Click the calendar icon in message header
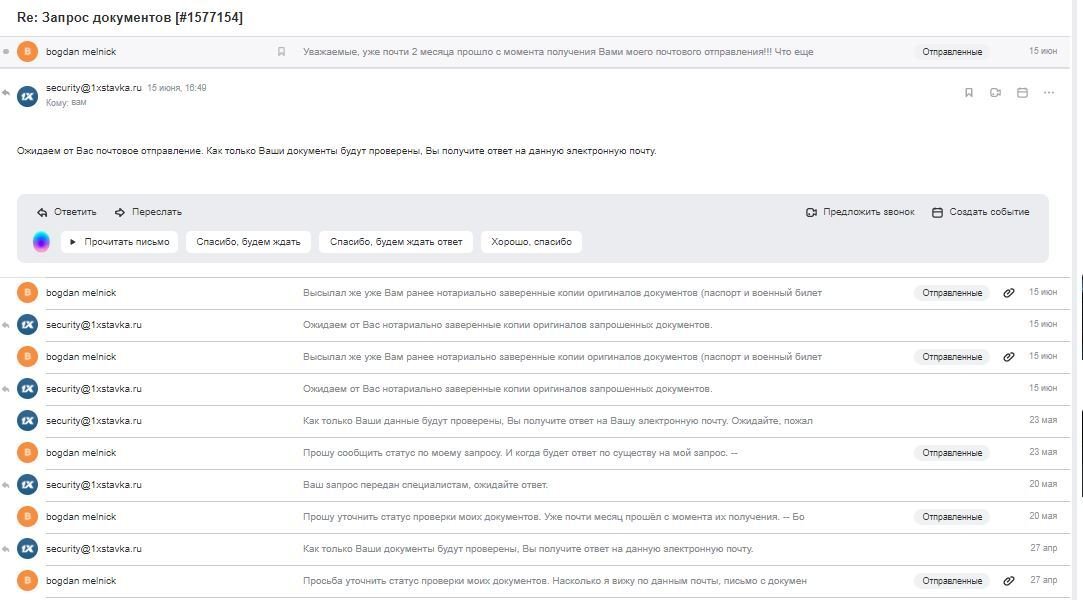This screenshot has height=600, width=1083. (1022, 93)
